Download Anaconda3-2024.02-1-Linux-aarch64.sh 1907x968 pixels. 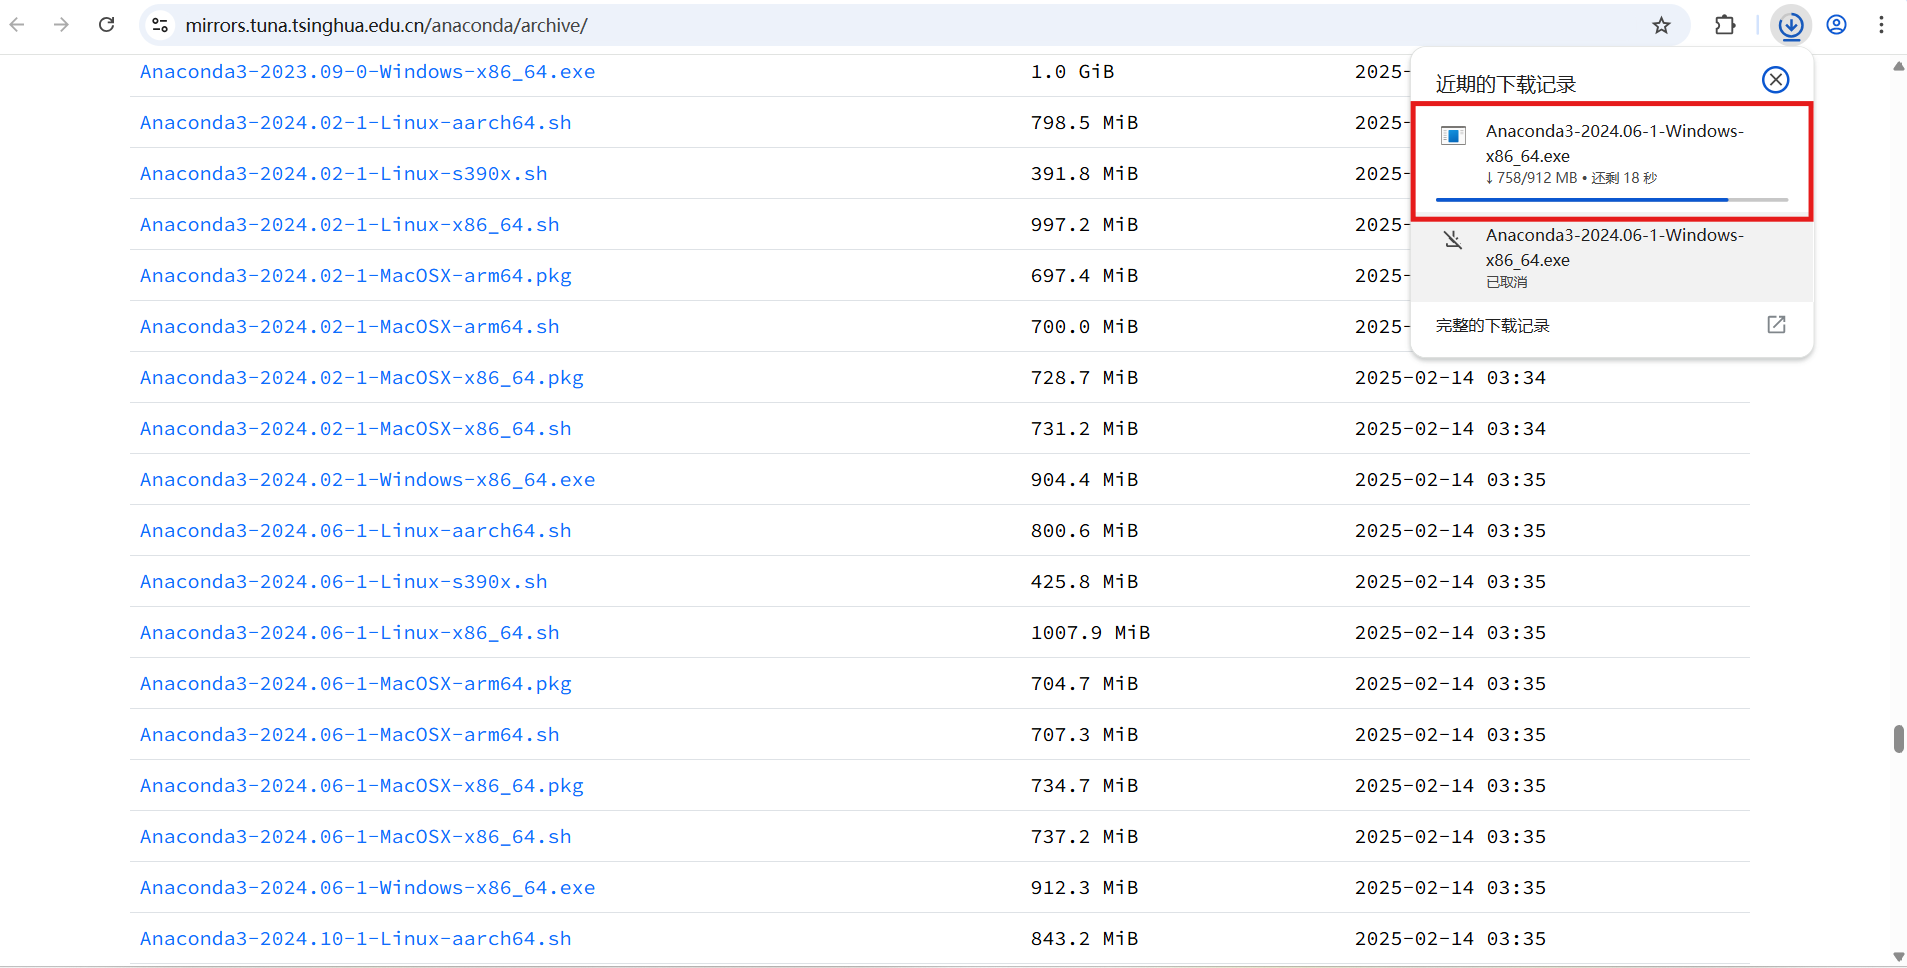(x=355, y=123)
